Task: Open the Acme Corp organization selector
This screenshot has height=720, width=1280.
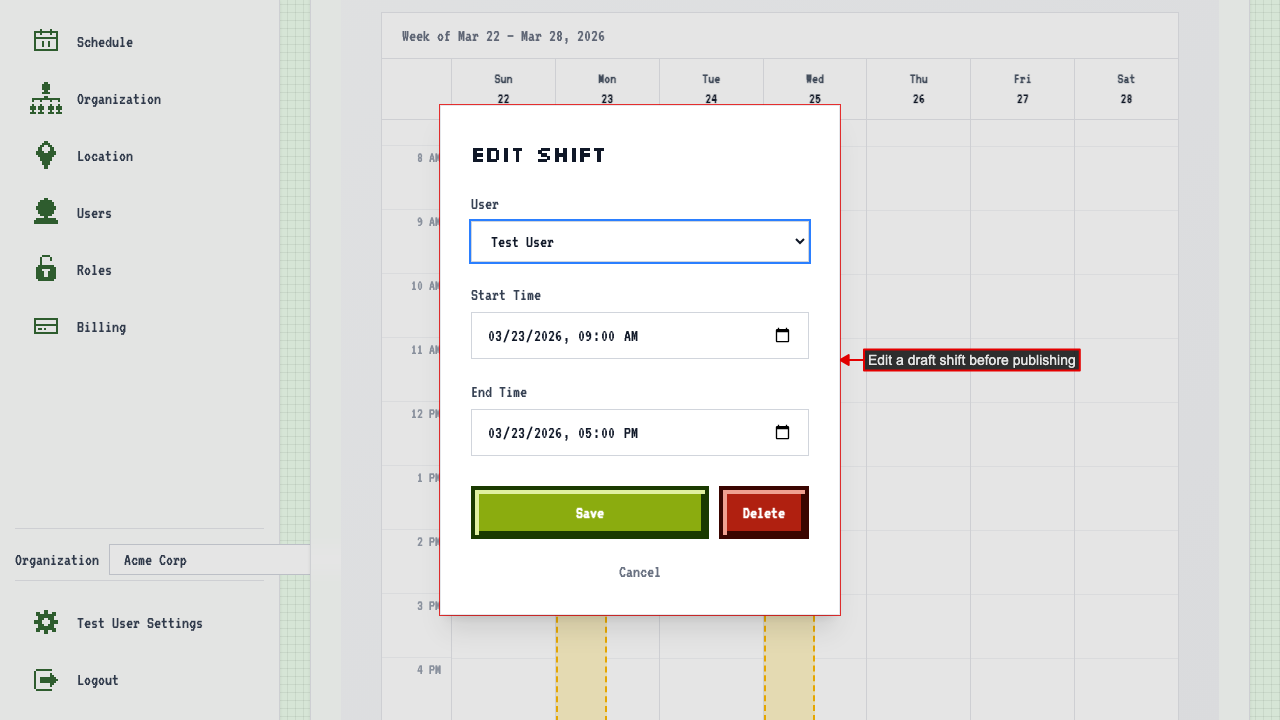Action: coord(209,559)
